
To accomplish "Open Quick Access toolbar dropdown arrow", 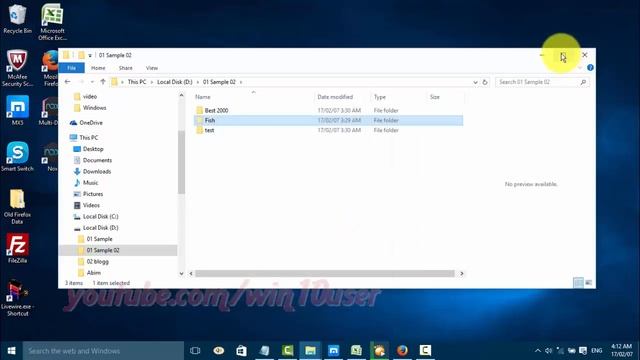I will [90, 56].
